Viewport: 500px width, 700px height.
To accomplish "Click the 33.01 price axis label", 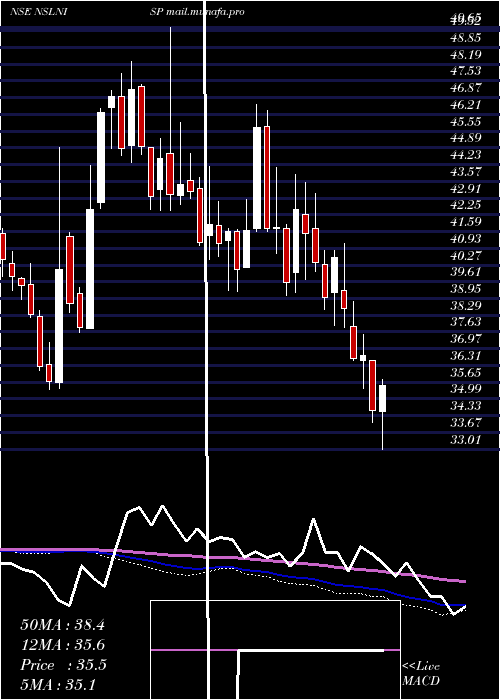I will 466,440.
